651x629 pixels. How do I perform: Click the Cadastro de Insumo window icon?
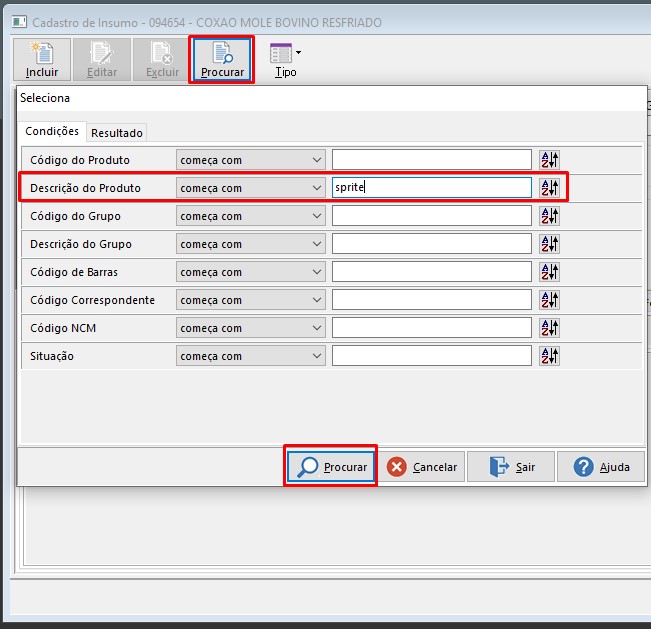tap(19, 22)
